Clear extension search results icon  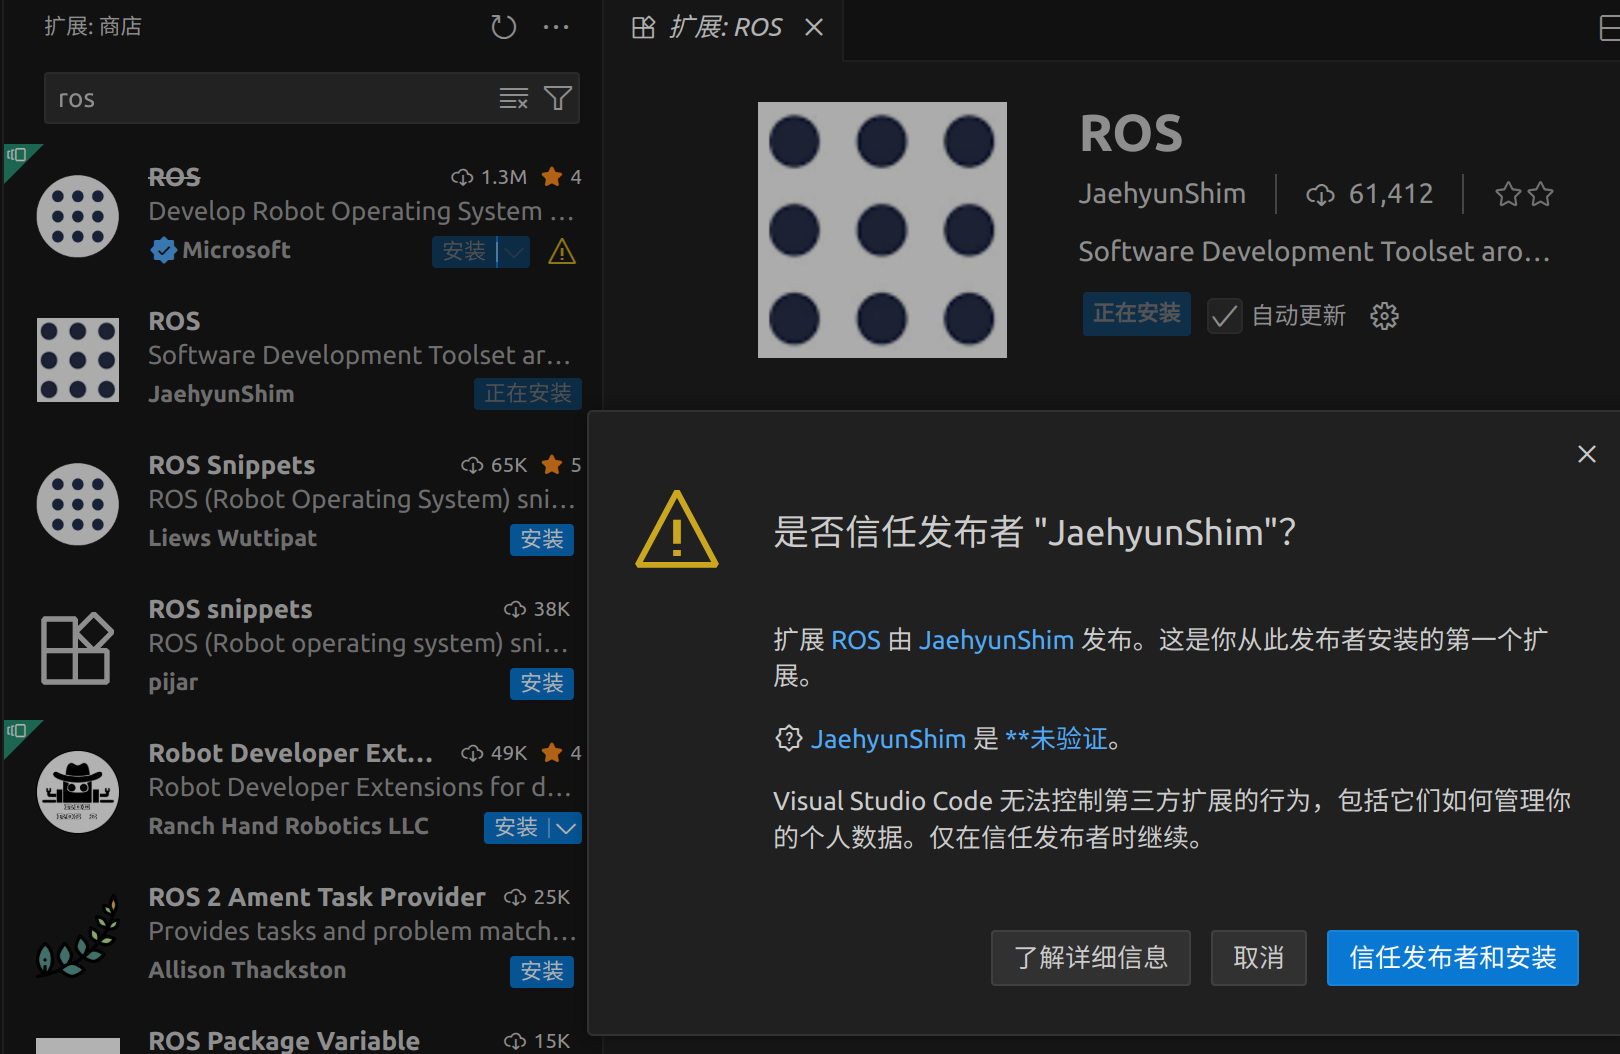click(x=514, y=98)
